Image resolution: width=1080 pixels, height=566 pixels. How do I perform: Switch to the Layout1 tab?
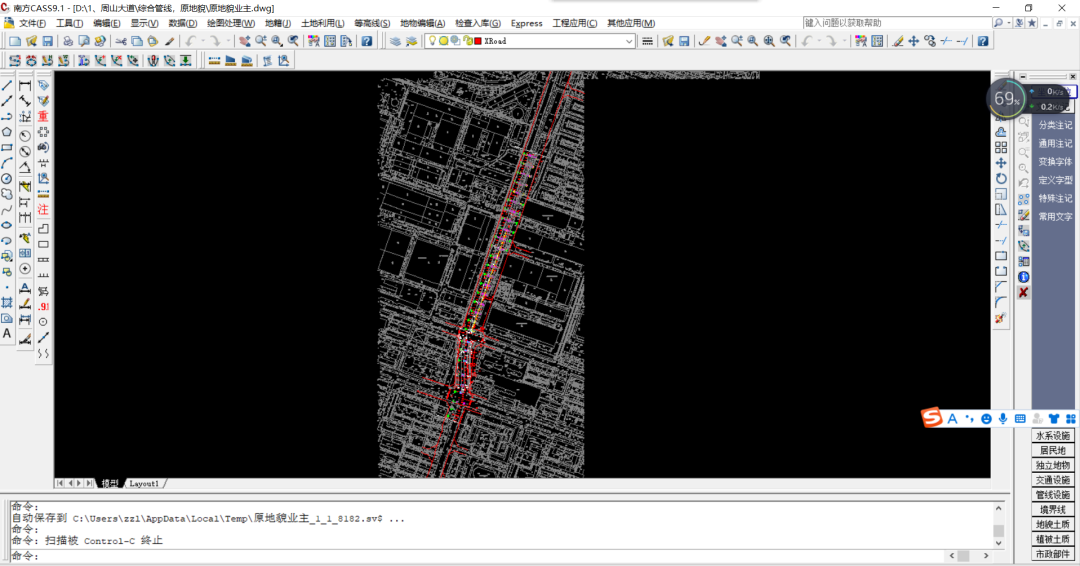144,483
